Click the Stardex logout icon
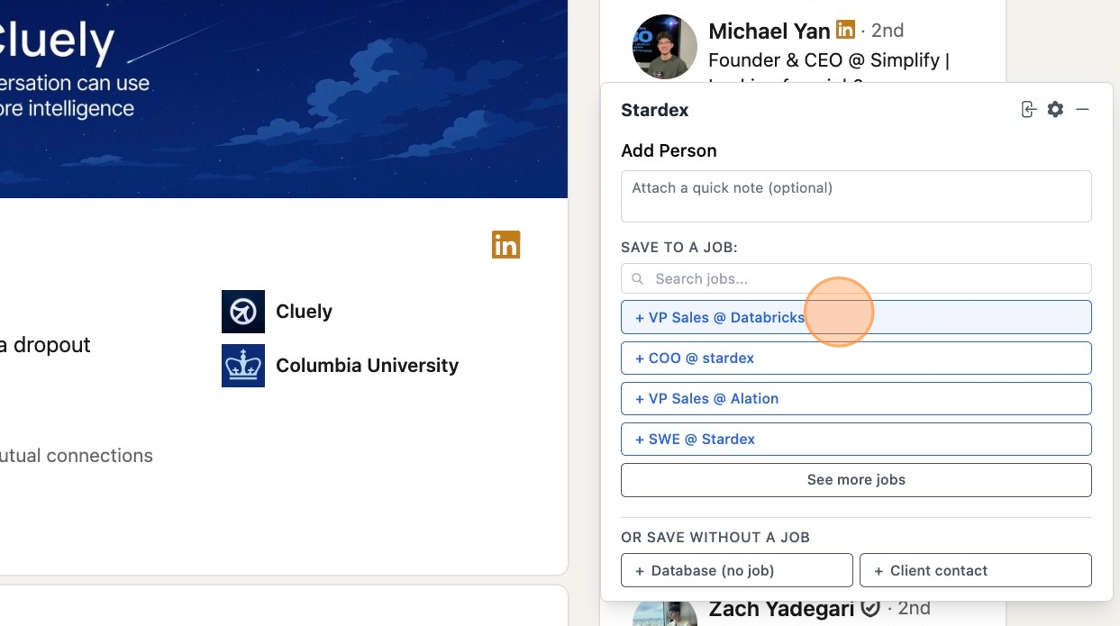This screenshot has width=1120, height=626. click(1028, 110)
